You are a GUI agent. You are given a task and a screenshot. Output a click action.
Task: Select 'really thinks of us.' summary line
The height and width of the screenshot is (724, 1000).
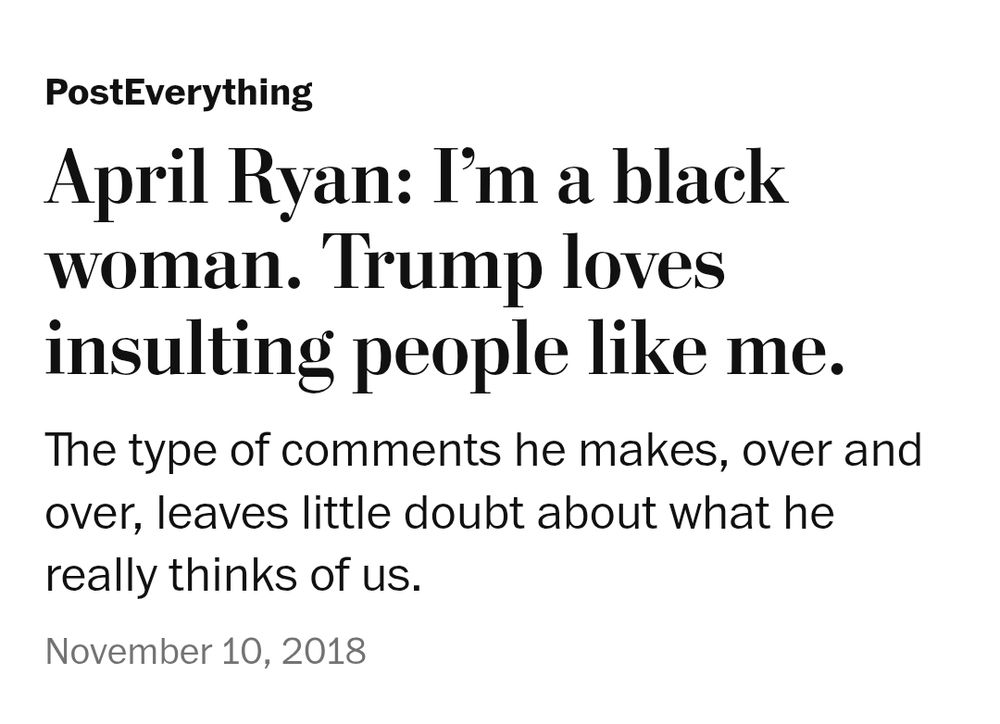pos(233,576)
